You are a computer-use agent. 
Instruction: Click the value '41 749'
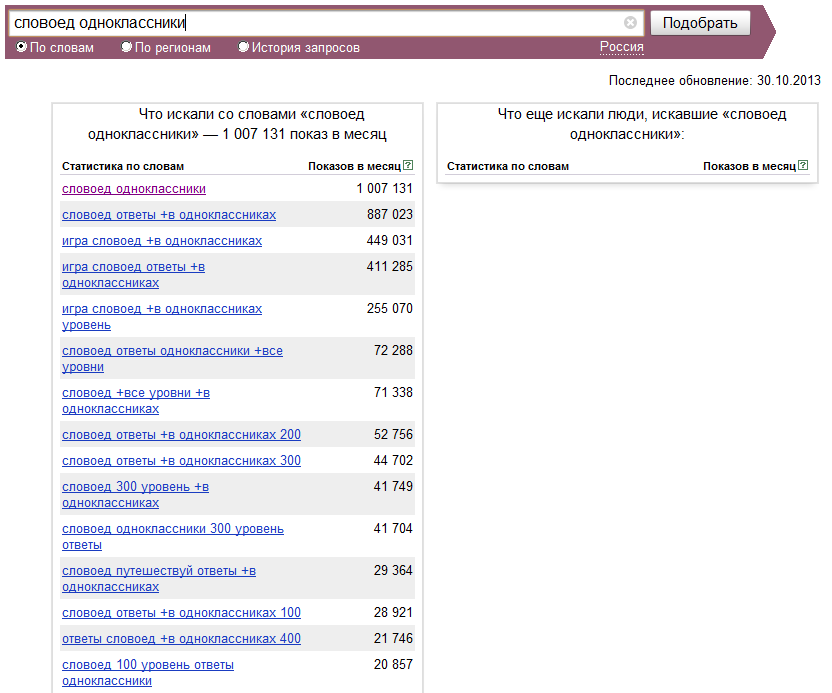click(x=393, y=486)
